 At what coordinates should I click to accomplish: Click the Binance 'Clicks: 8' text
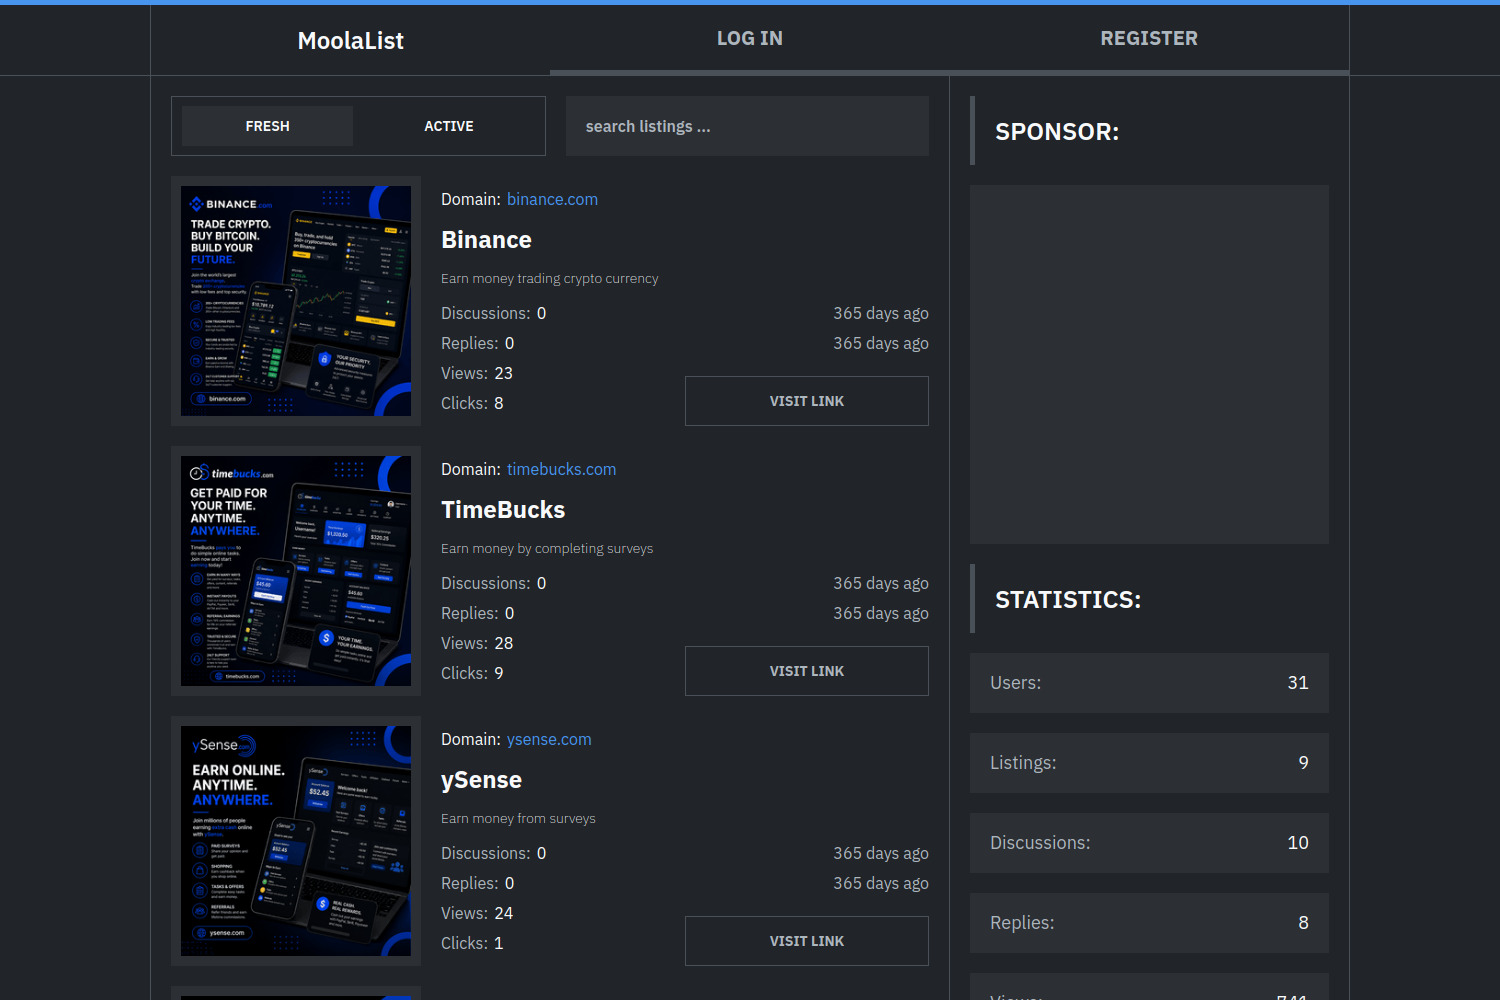point(472,403)
